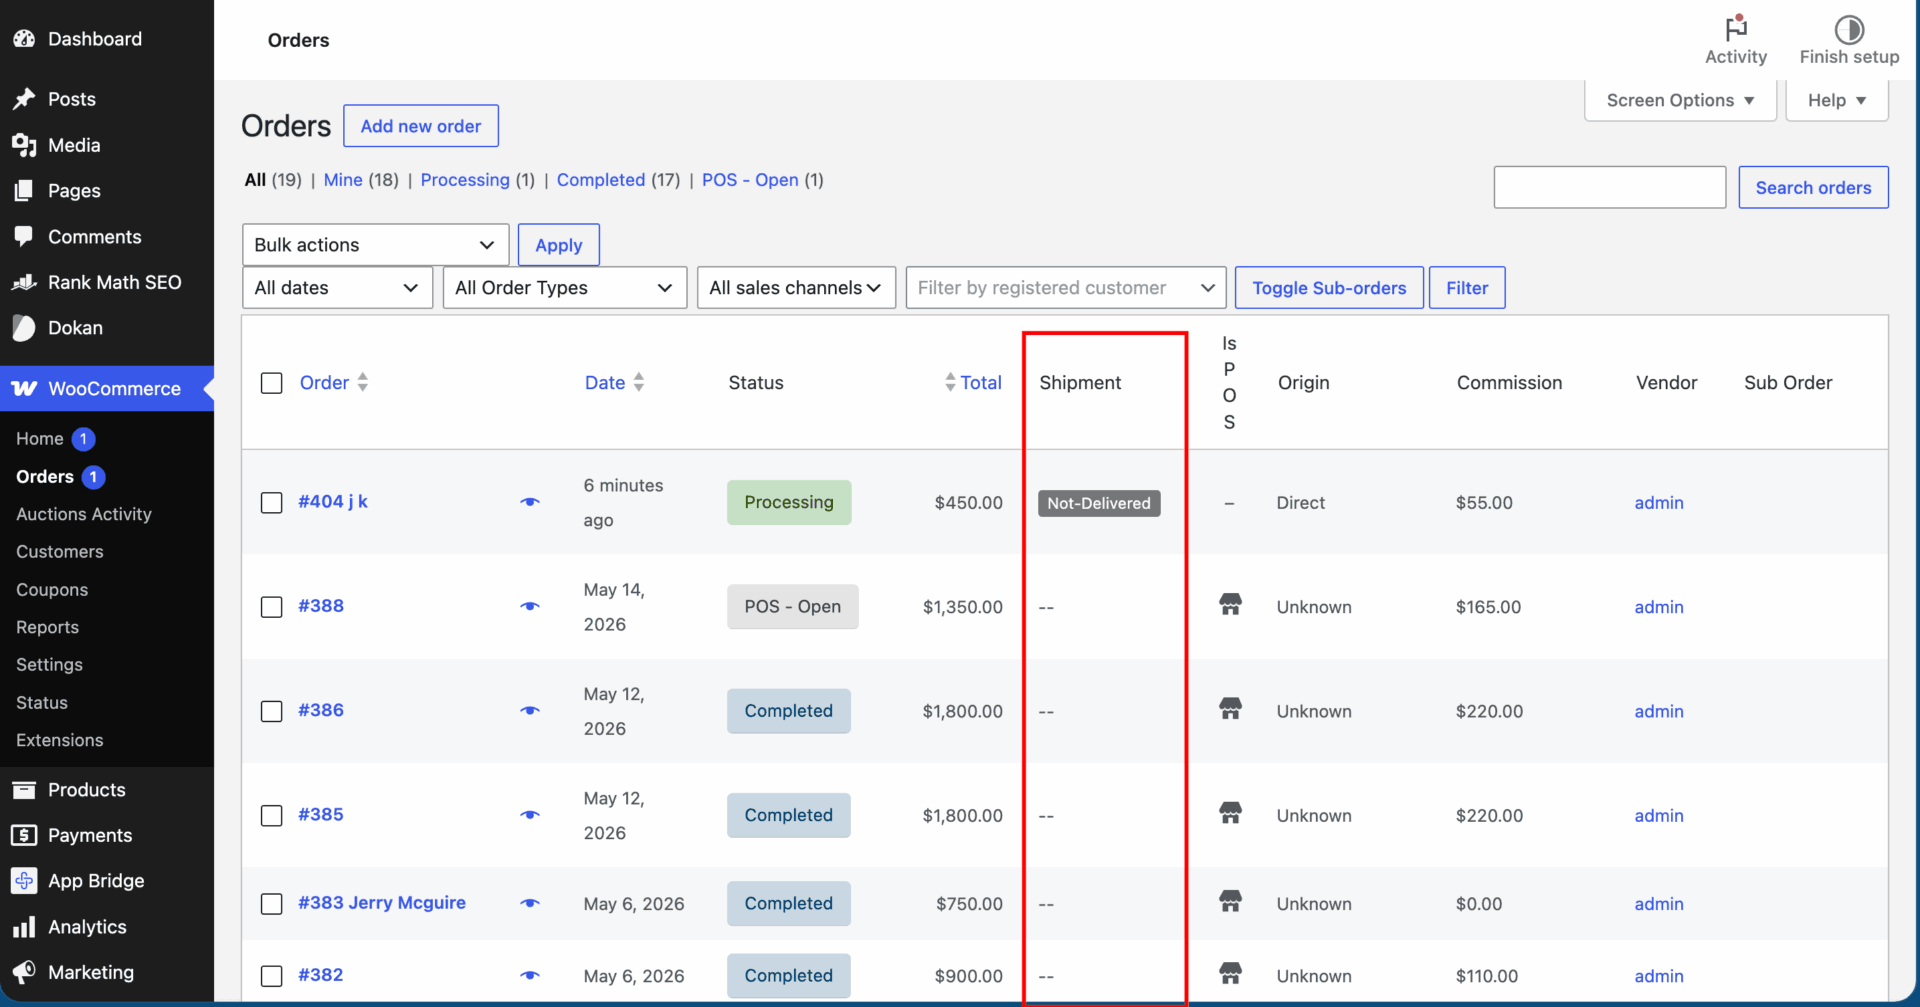1920x1007 pixels.
Task: Open the All sales channels dropdown
Action: (796, 288)
